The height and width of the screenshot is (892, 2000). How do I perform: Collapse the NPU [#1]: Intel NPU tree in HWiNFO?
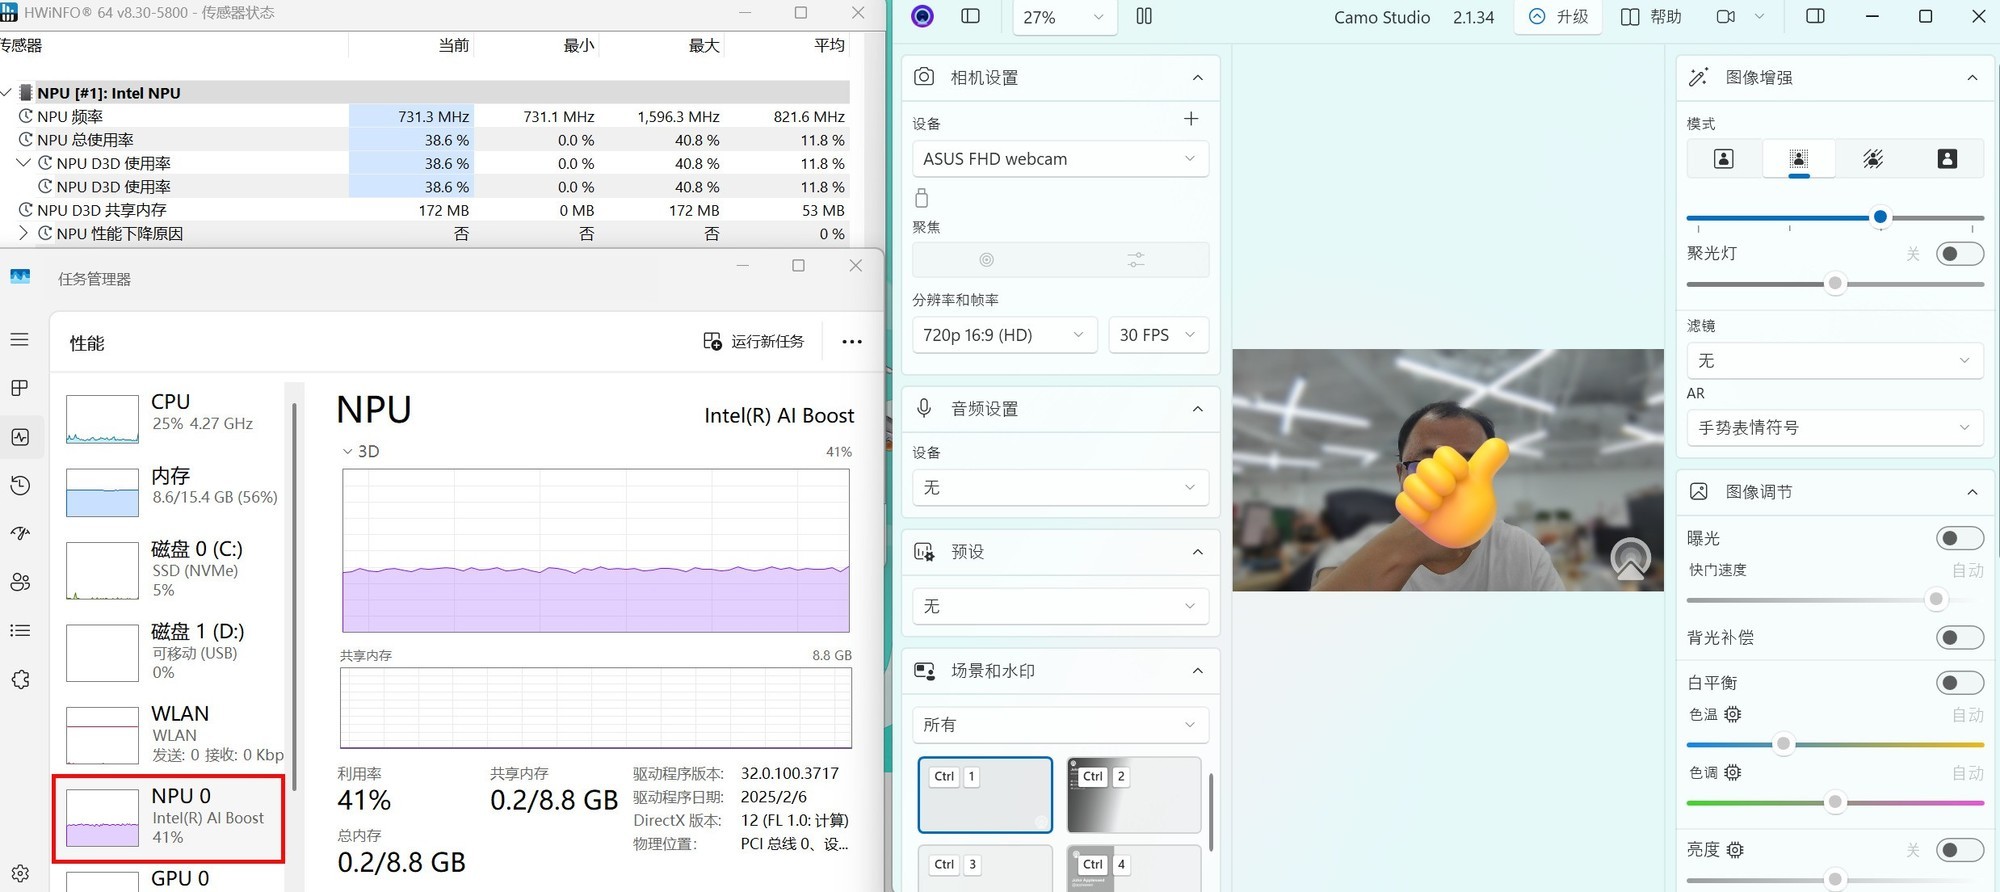tap(6, 93)
